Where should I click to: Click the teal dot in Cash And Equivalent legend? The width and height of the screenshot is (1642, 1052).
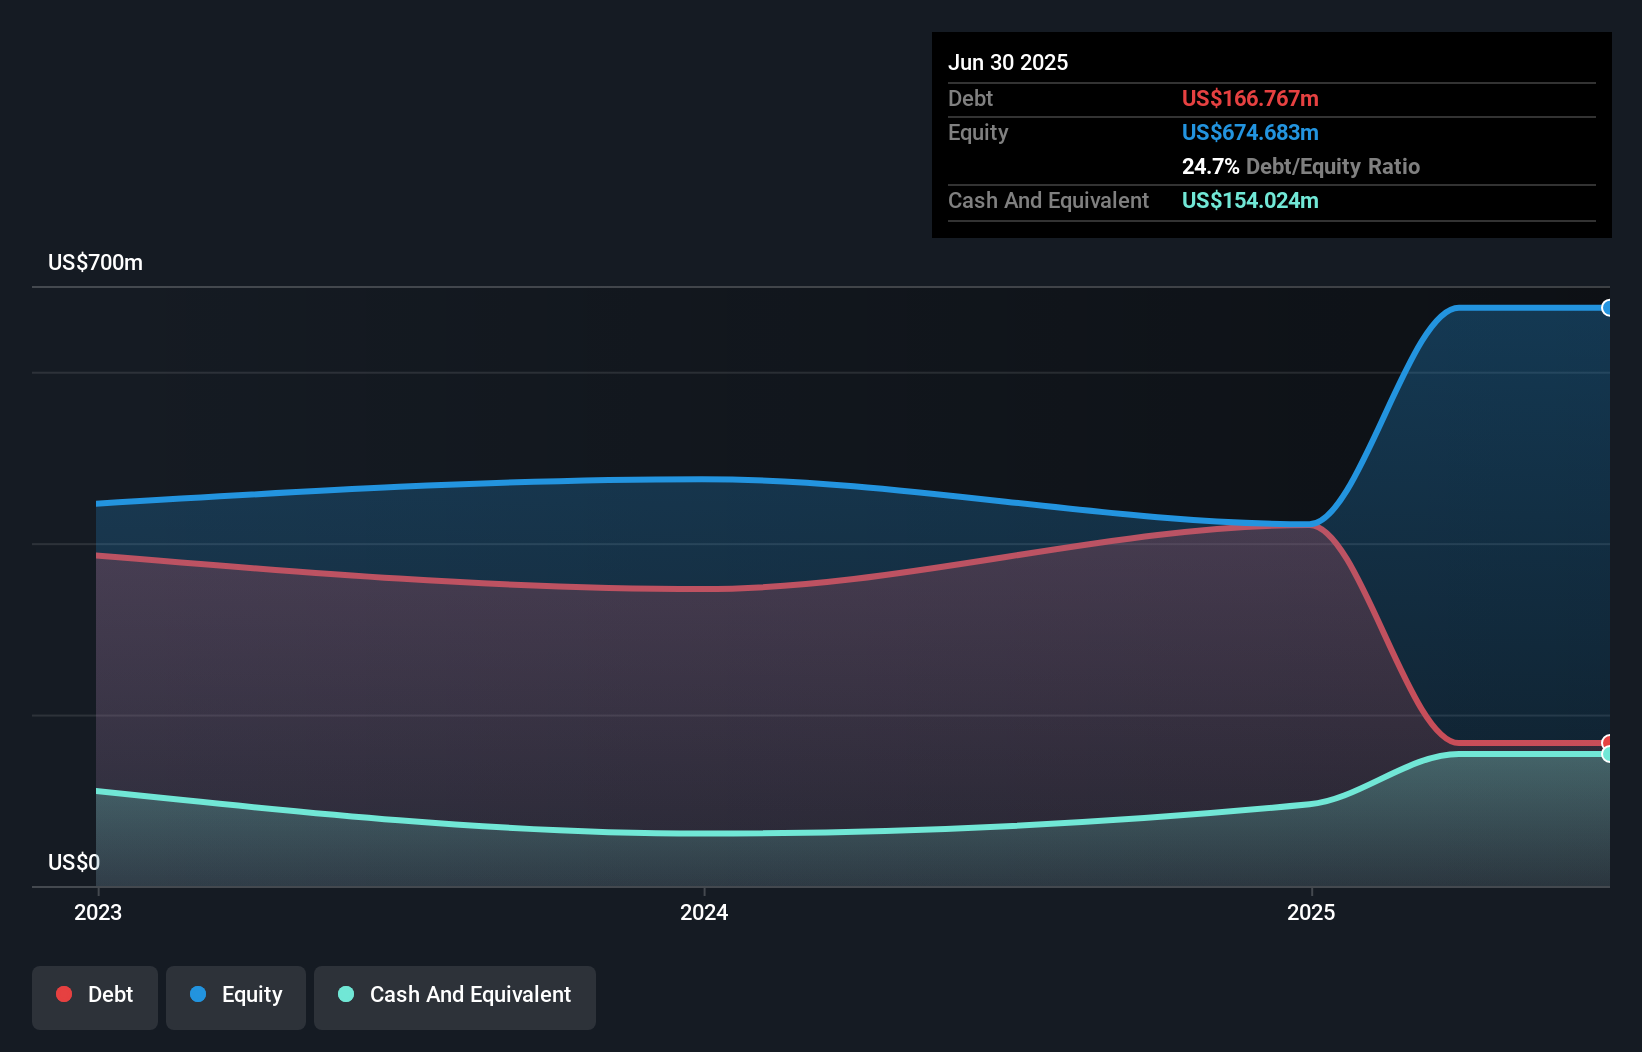[344, 994]
